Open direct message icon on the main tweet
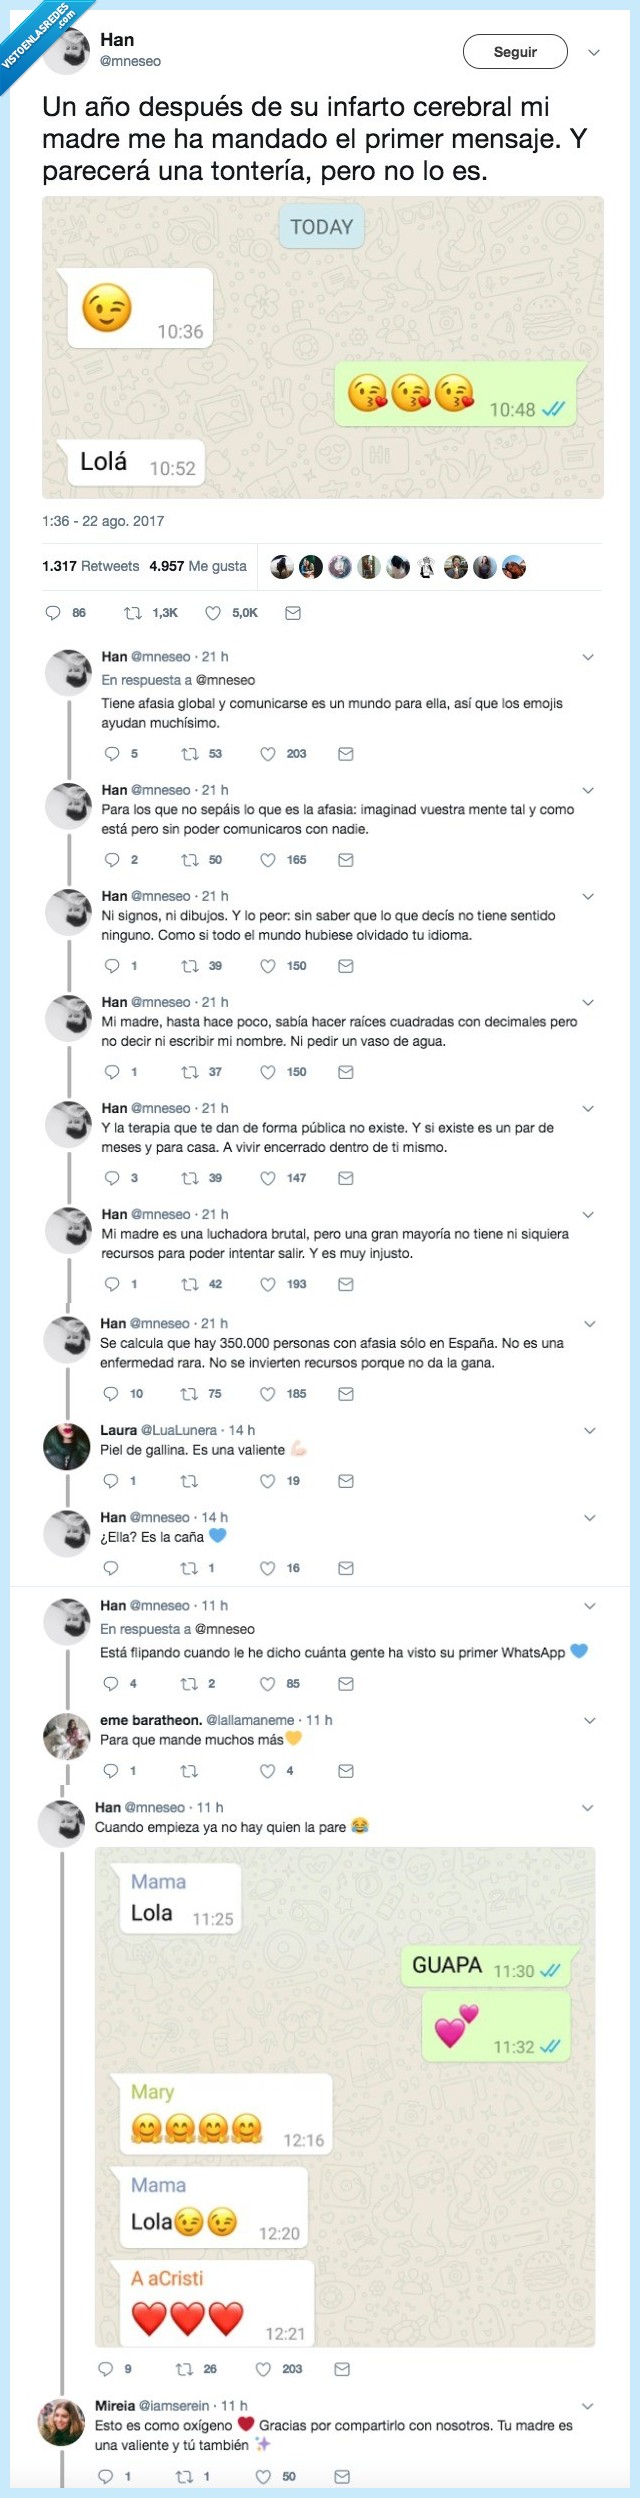 (x=291, y=615)
